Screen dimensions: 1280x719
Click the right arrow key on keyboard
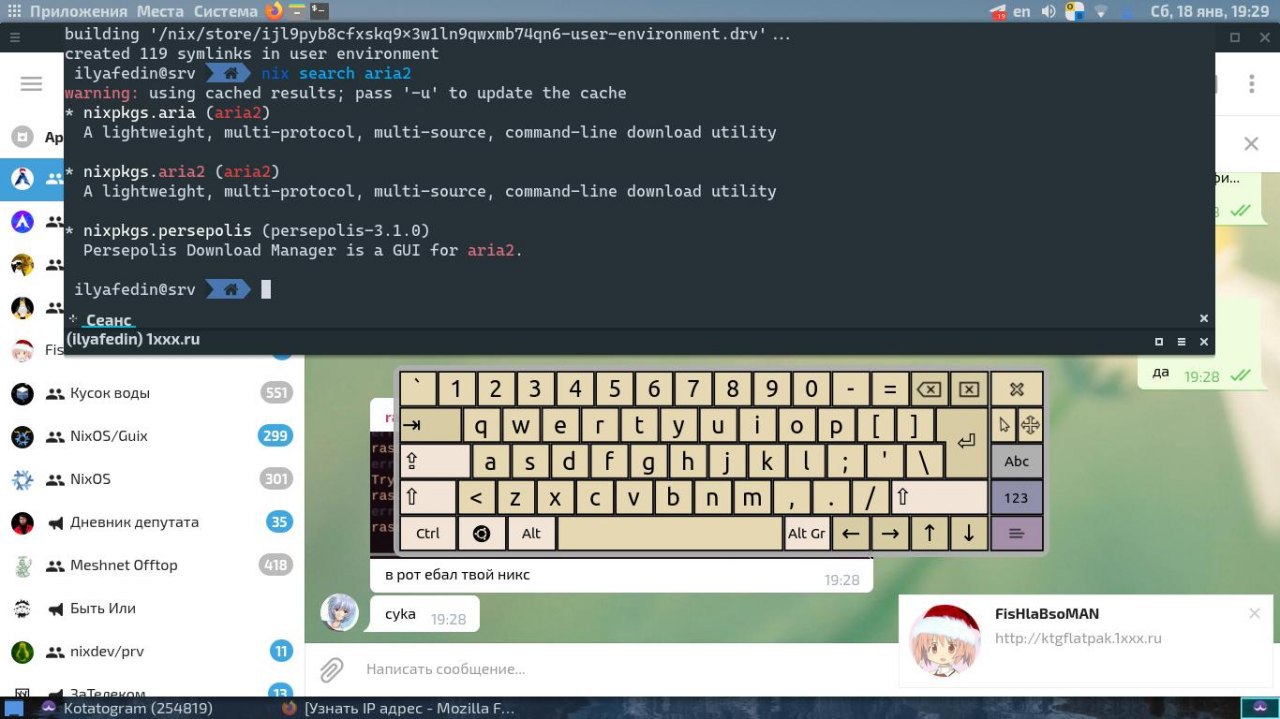tap(890, 533)
